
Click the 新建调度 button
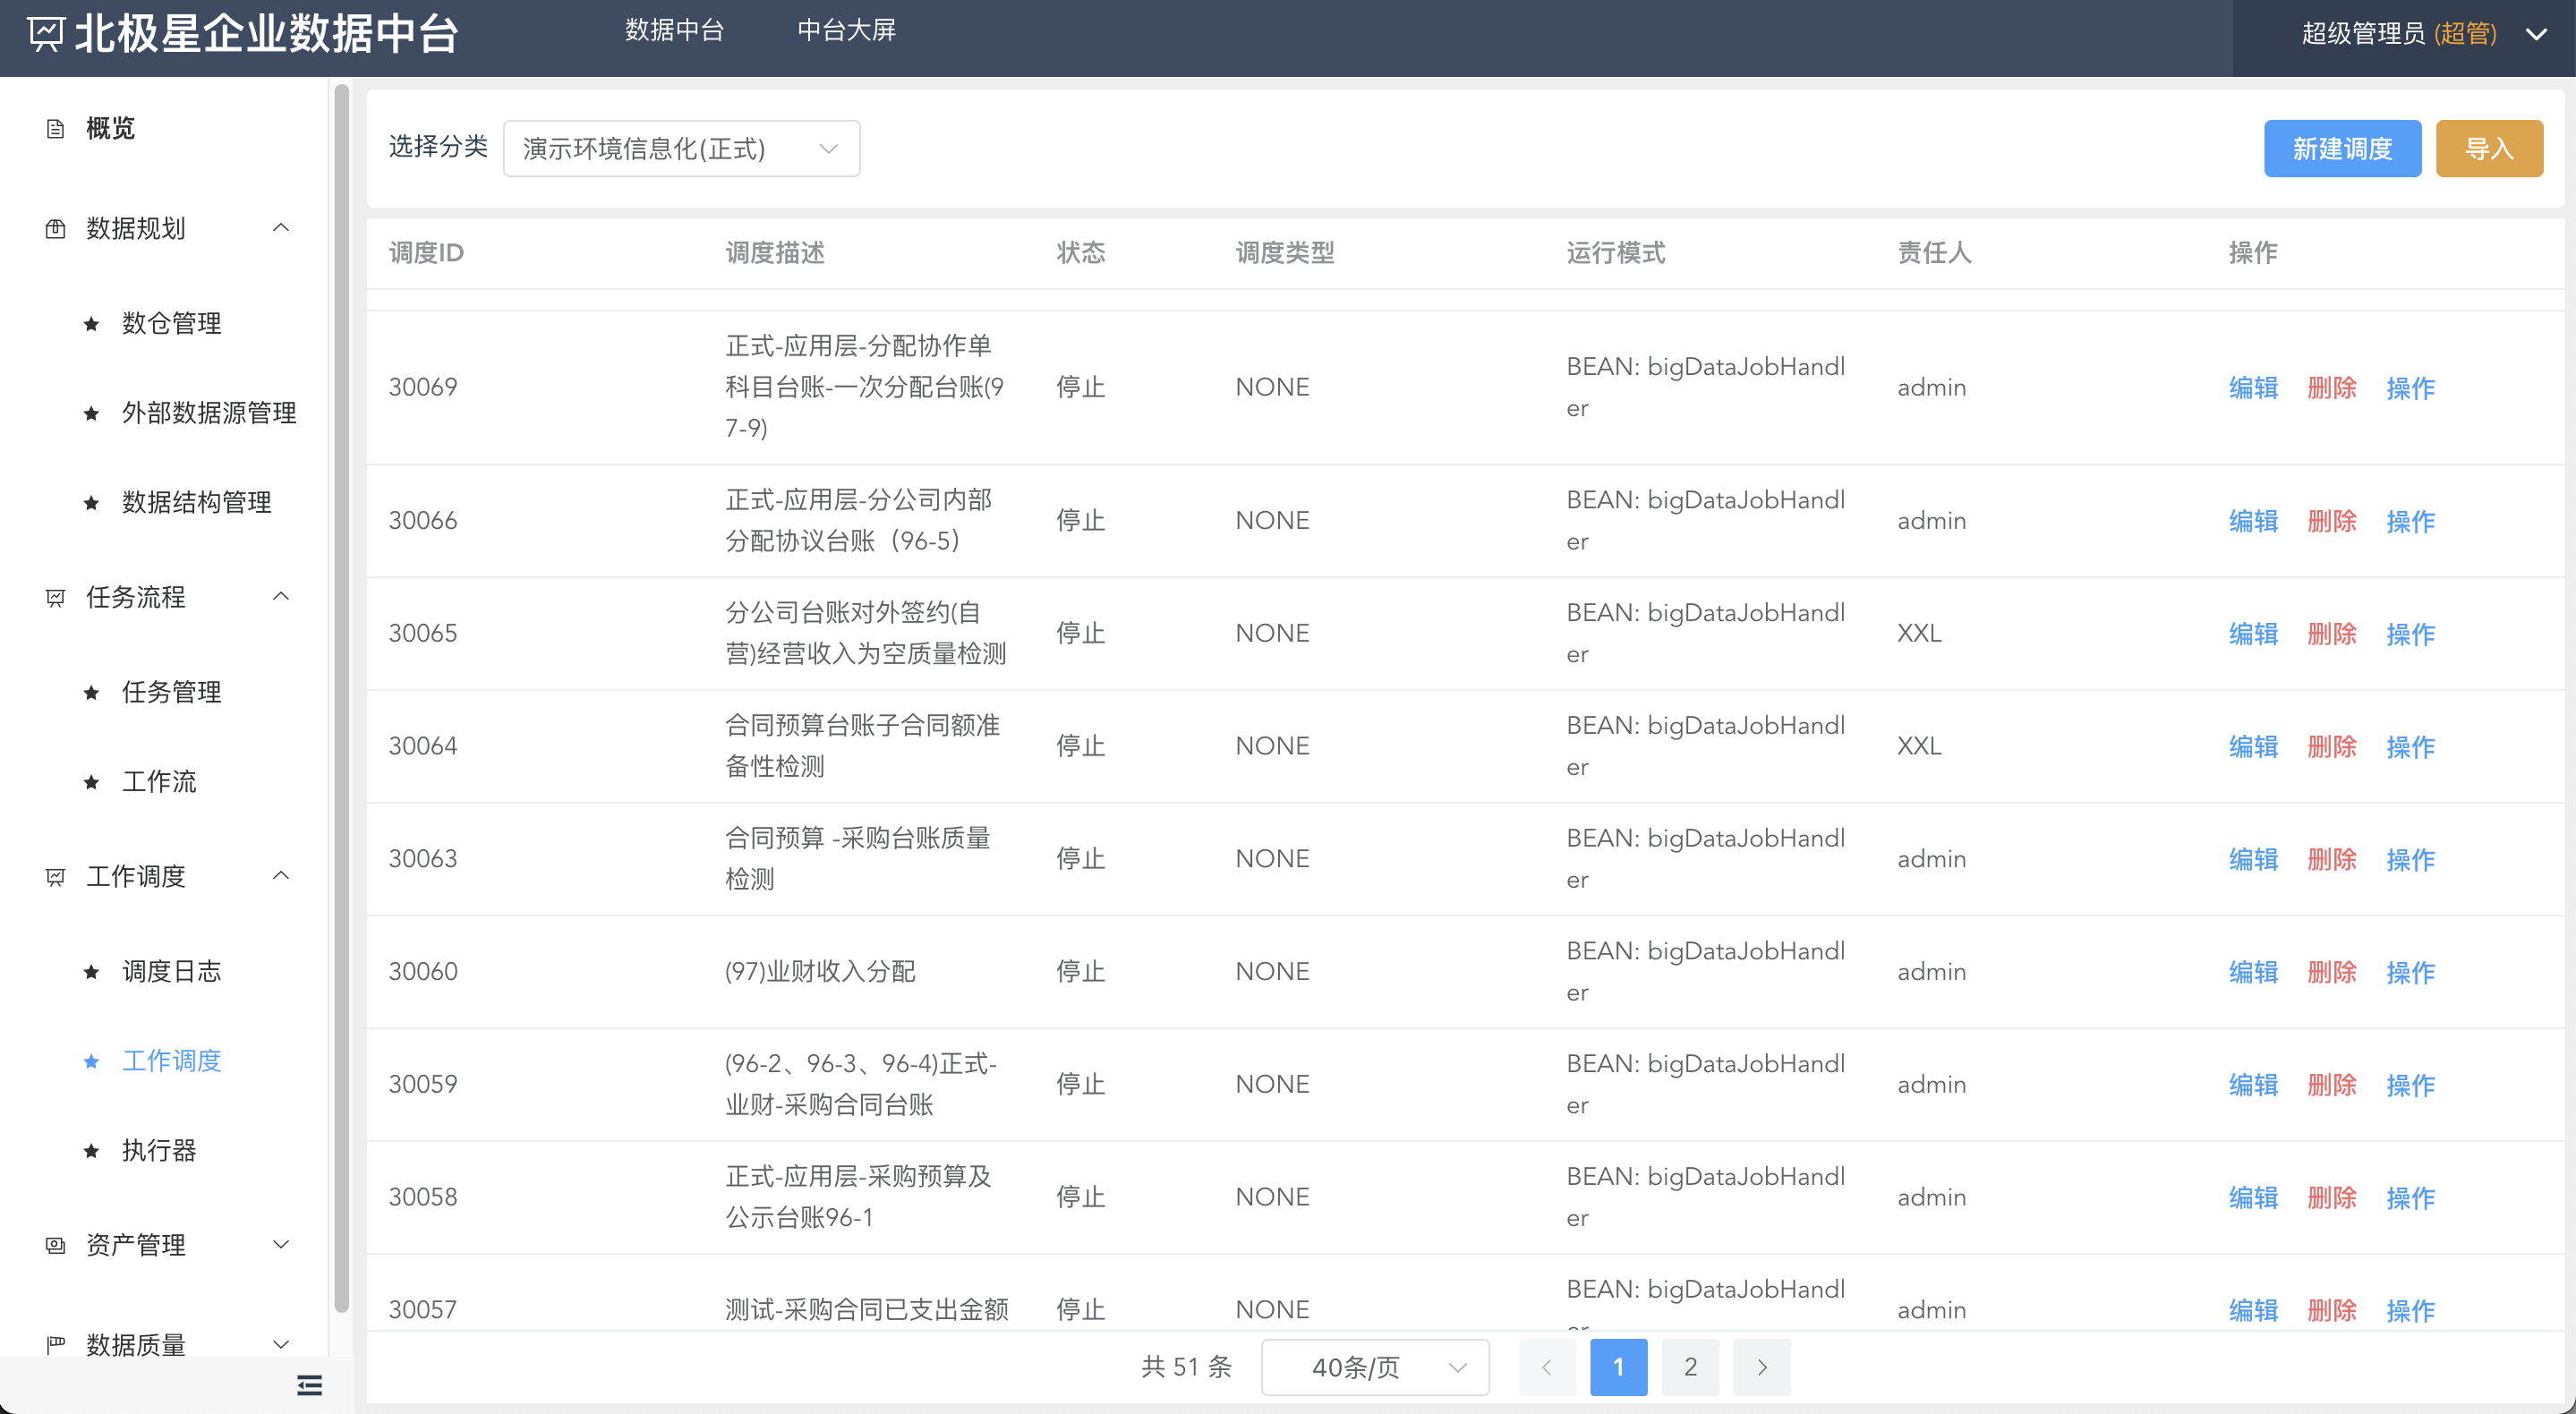tap(2342, 148)
